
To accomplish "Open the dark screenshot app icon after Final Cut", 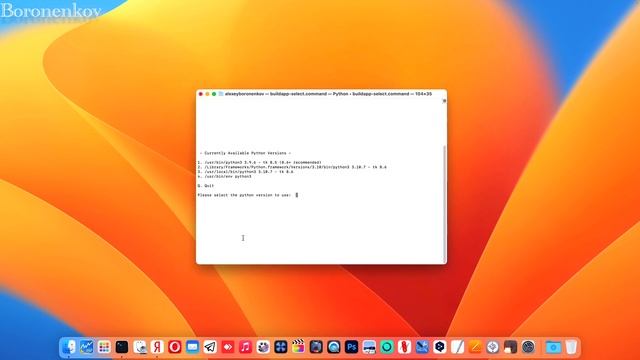I will (x=316, y=347).
